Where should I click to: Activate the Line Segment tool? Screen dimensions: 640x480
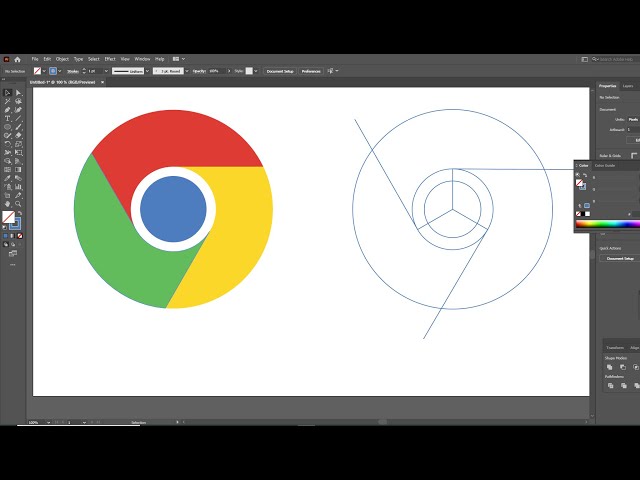click(x=18, y=118)
